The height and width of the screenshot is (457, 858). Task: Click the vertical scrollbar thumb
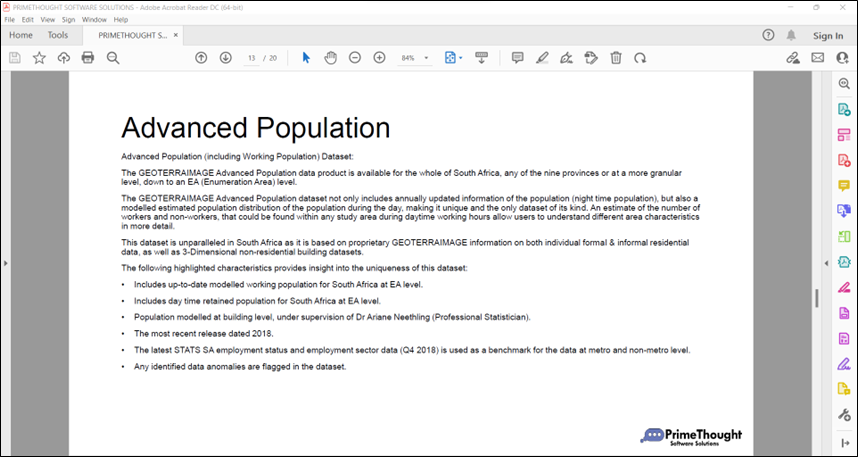pos(816,298)
